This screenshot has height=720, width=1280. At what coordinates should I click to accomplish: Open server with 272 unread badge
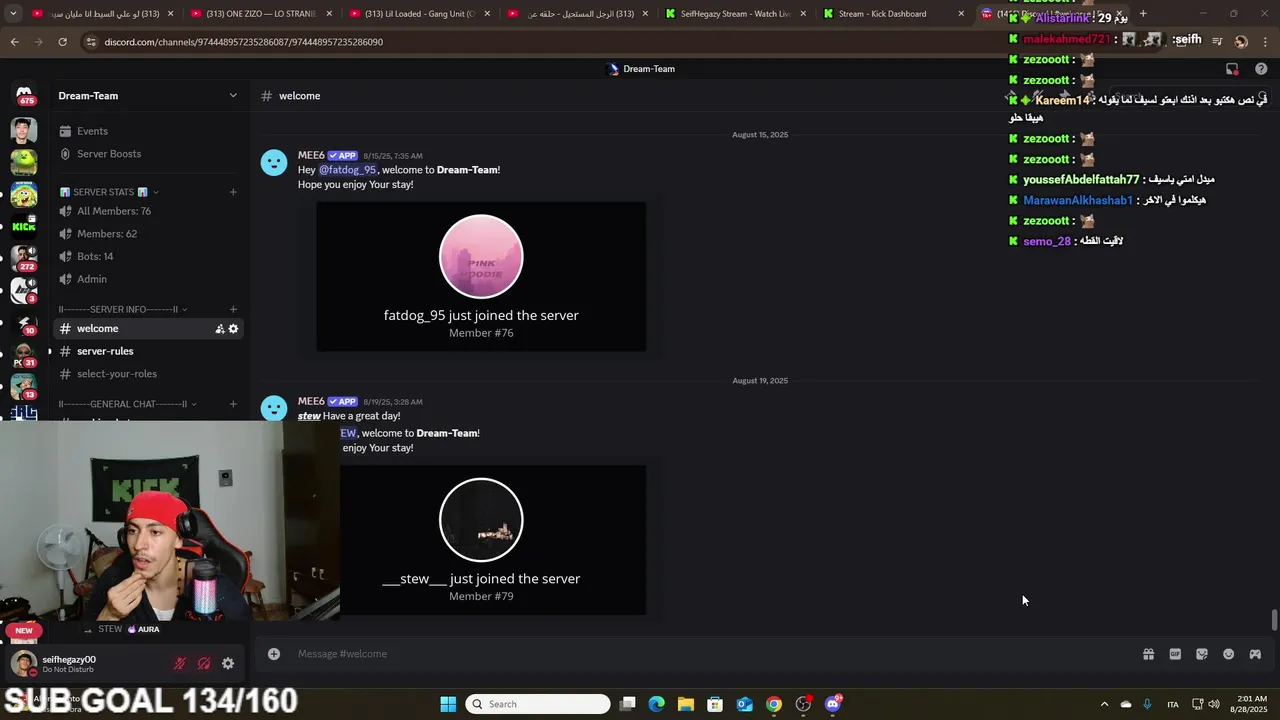pyautogui.click(x=24, y=258)
